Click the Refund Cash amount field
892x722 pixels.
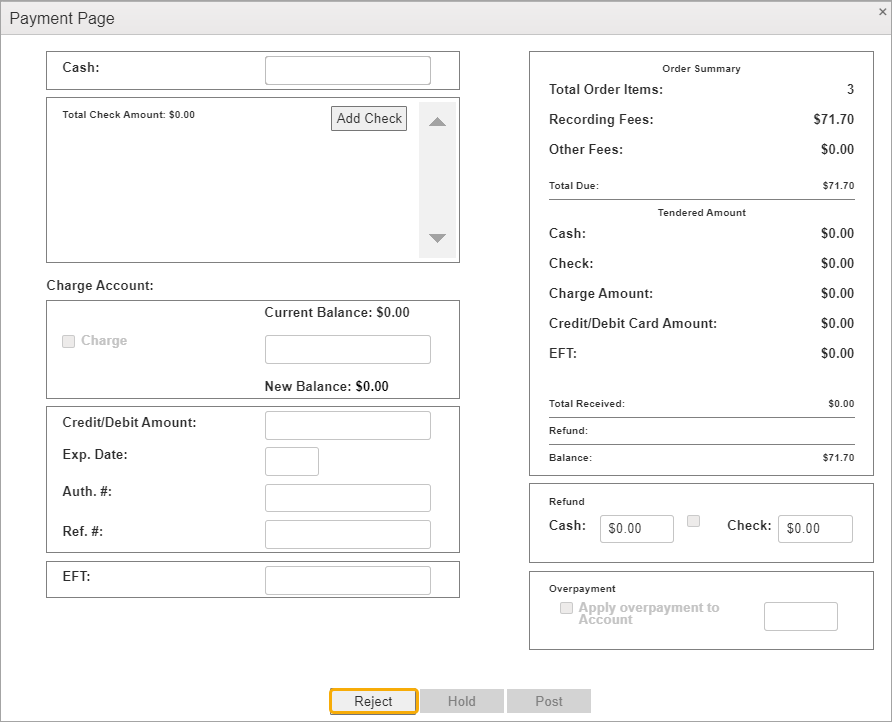click(636, 529)
